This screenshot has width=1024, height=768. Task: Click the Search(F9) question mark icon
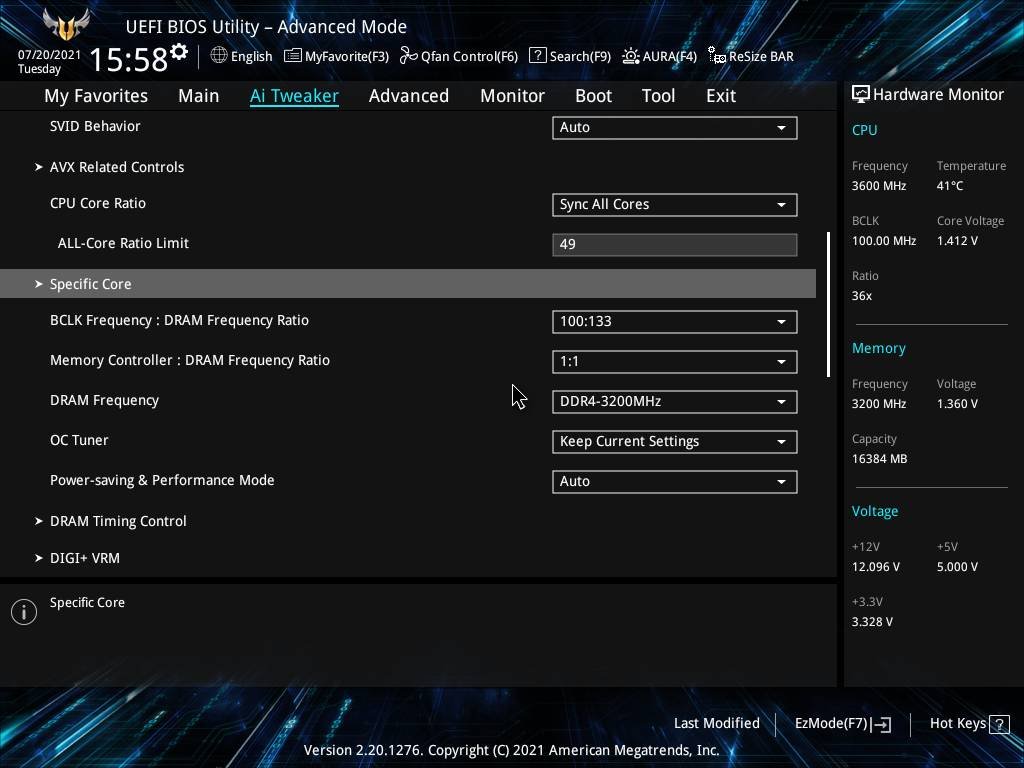[x=537, y=56]
